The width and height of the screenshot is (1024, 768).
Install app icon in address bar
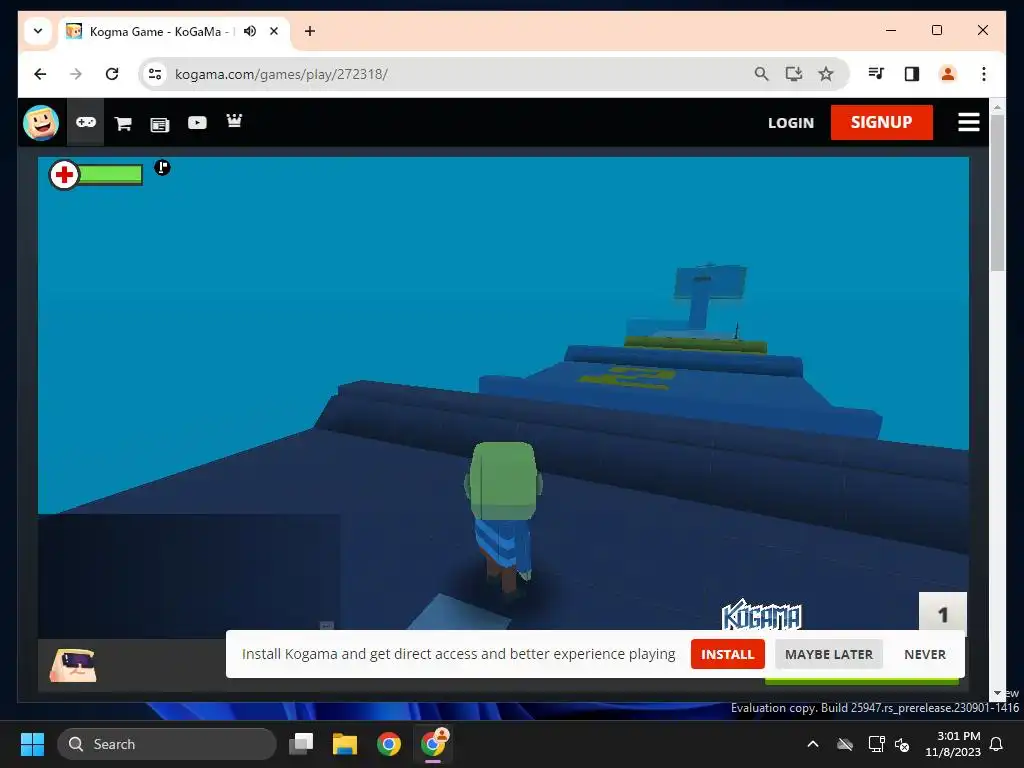[x=793, y=74]
